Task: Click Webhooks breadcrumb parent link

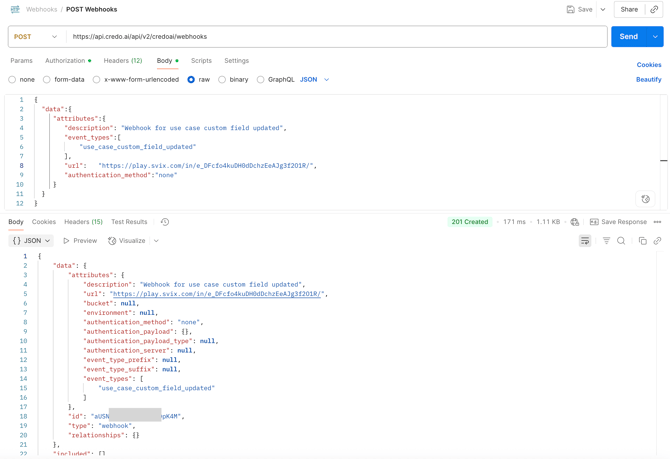Action: coord(41,9)
